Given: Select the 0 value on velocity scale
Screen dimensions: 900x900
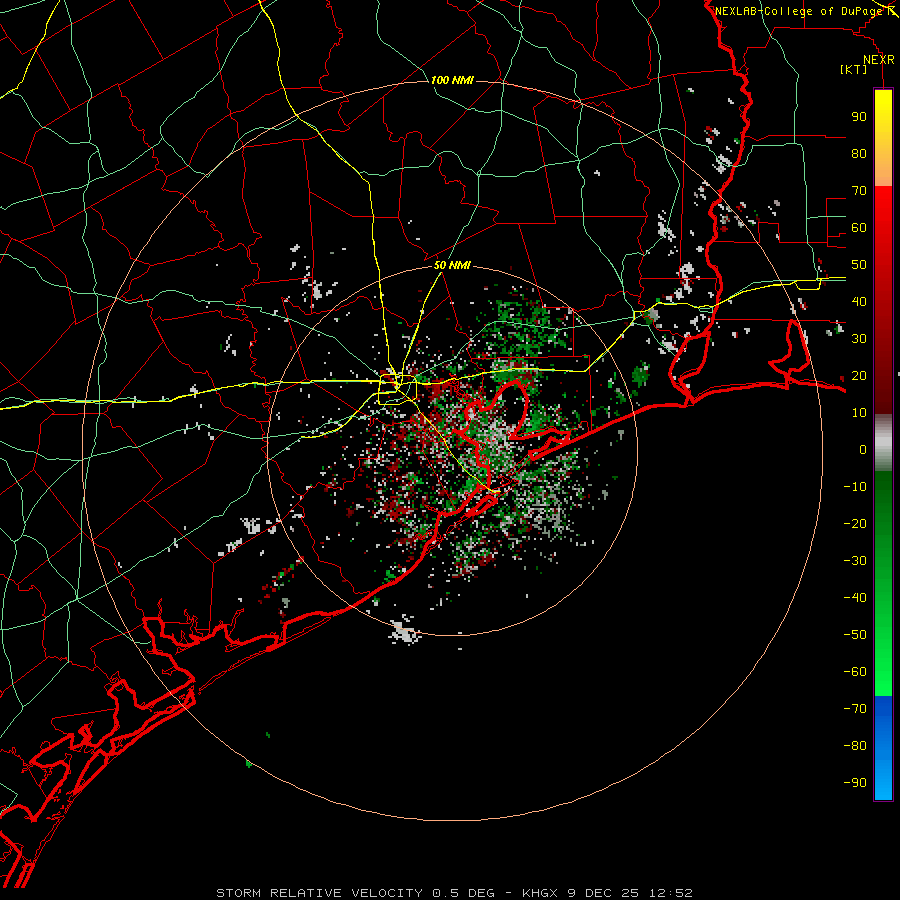Looking at the screenshot, I should point(863,449).
